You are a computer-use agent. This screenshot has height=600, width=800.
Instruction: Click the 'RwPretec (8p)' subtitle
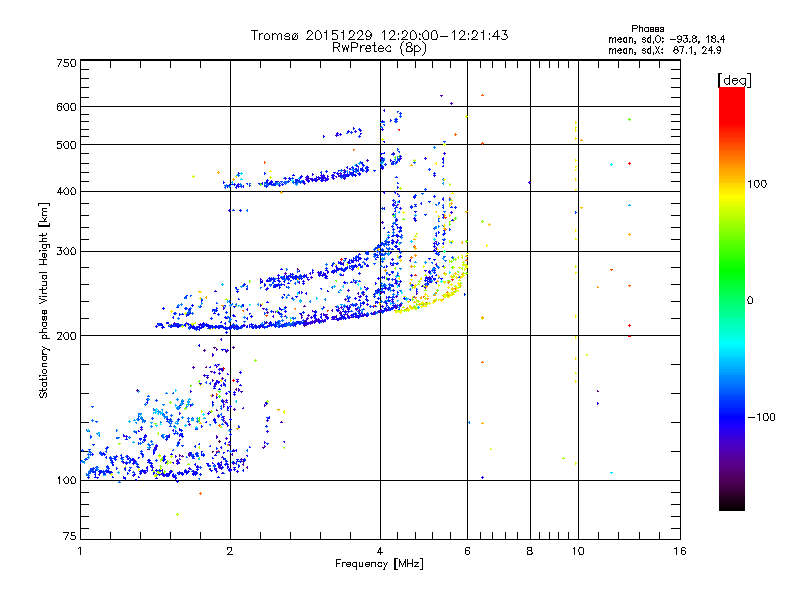pyautogui.click(x=379, y=48)
